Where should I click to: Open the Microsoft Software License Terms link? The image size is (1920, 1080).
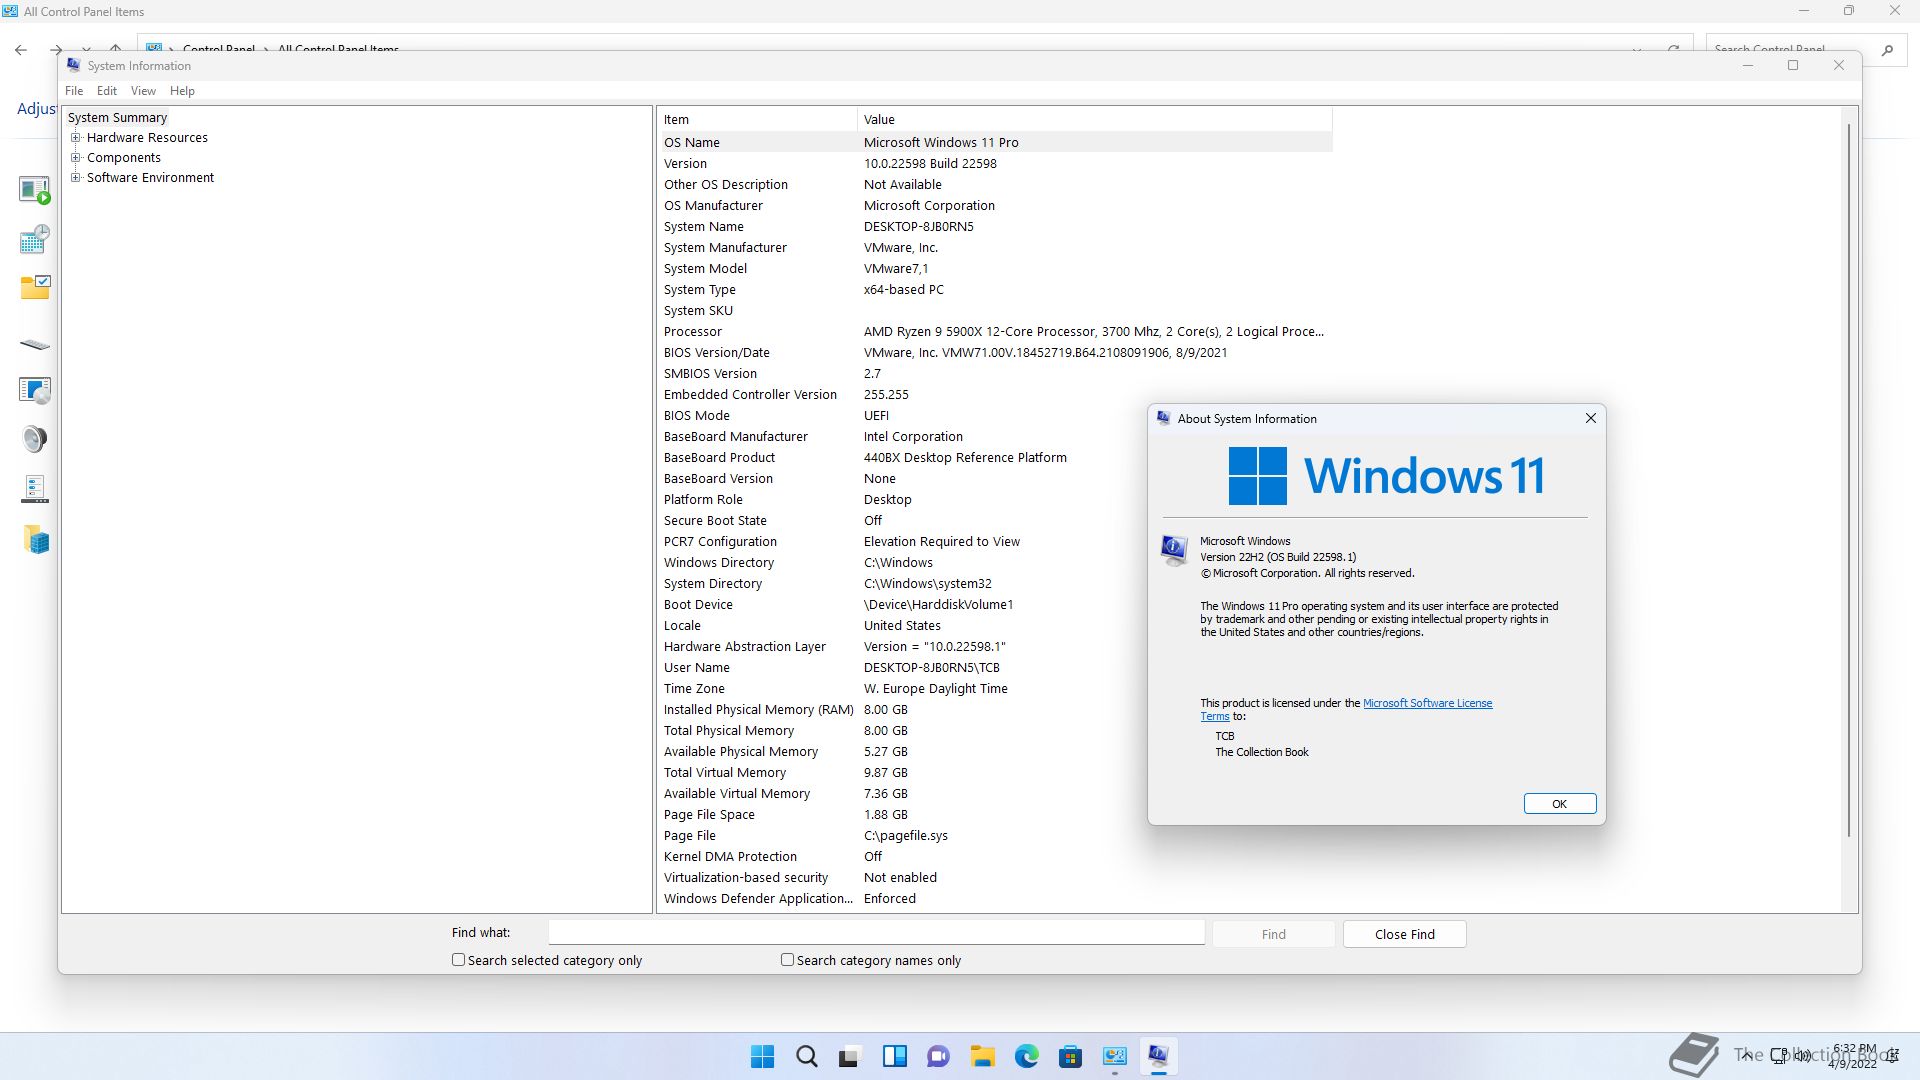click(1427, 703)
